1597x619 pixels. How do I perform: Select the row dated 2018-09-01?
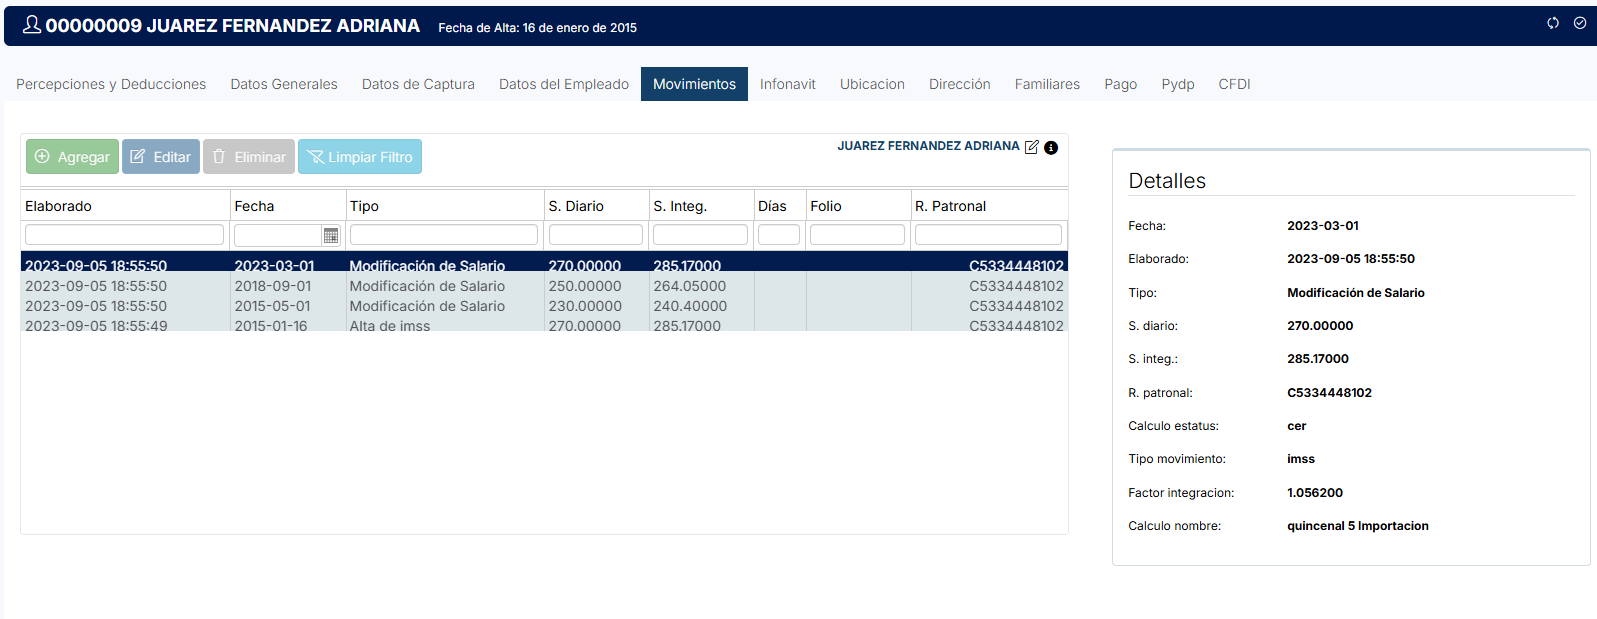coord(272,286)
